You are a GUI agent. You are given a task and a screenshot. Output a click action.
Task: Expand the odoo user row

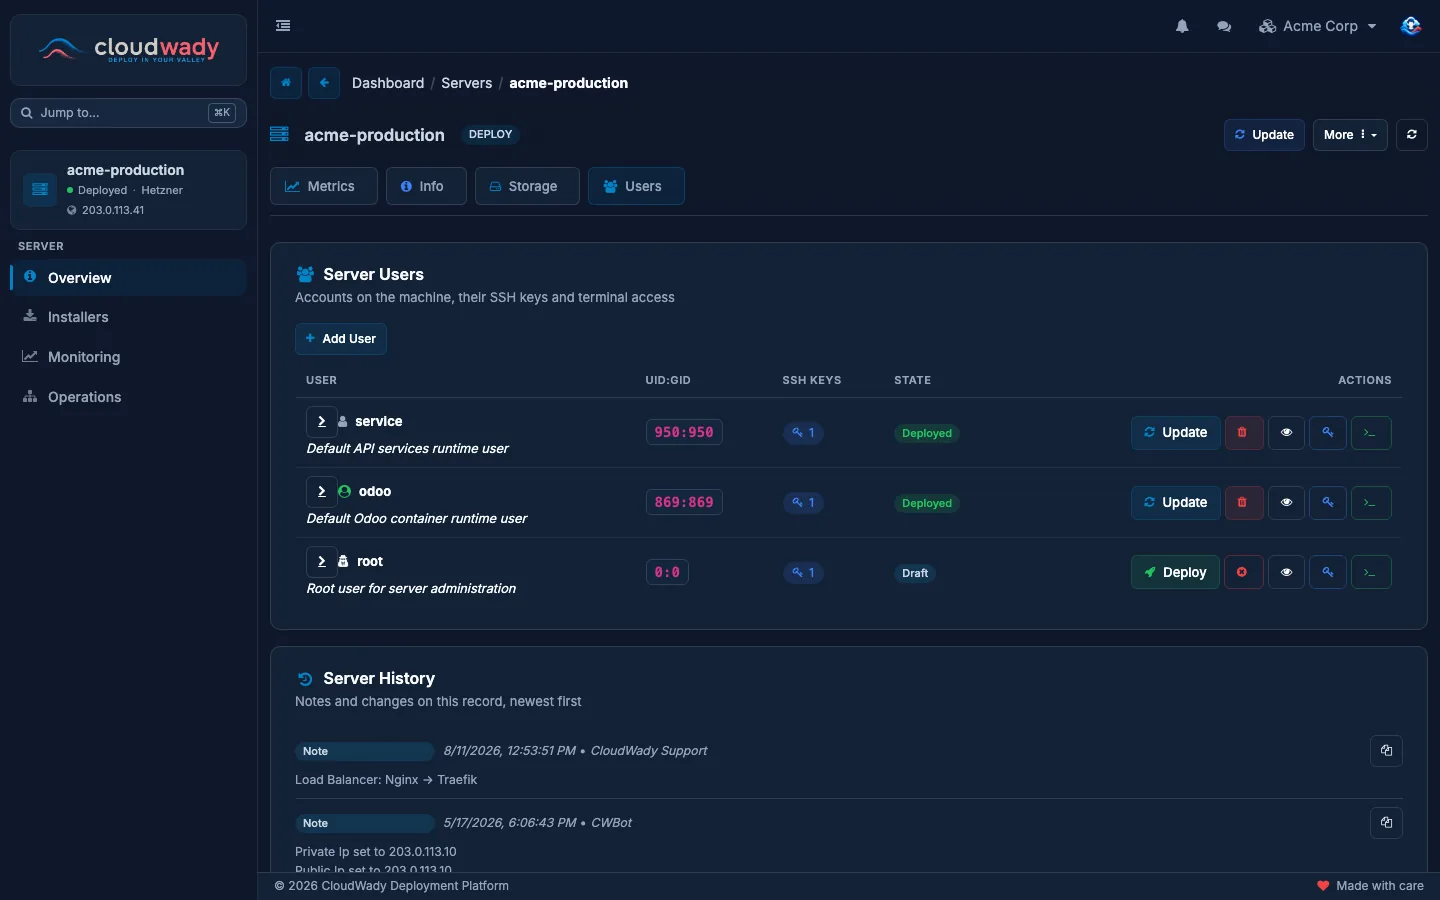(321, 491)
